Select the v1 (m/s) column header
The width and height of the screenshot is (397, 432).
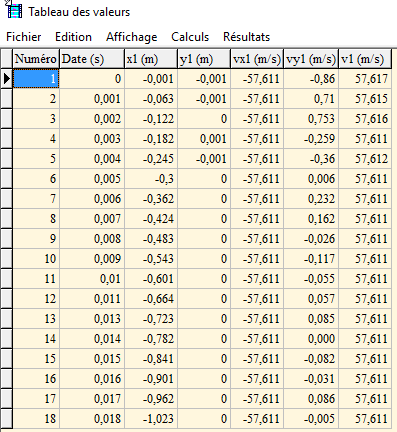365,59
